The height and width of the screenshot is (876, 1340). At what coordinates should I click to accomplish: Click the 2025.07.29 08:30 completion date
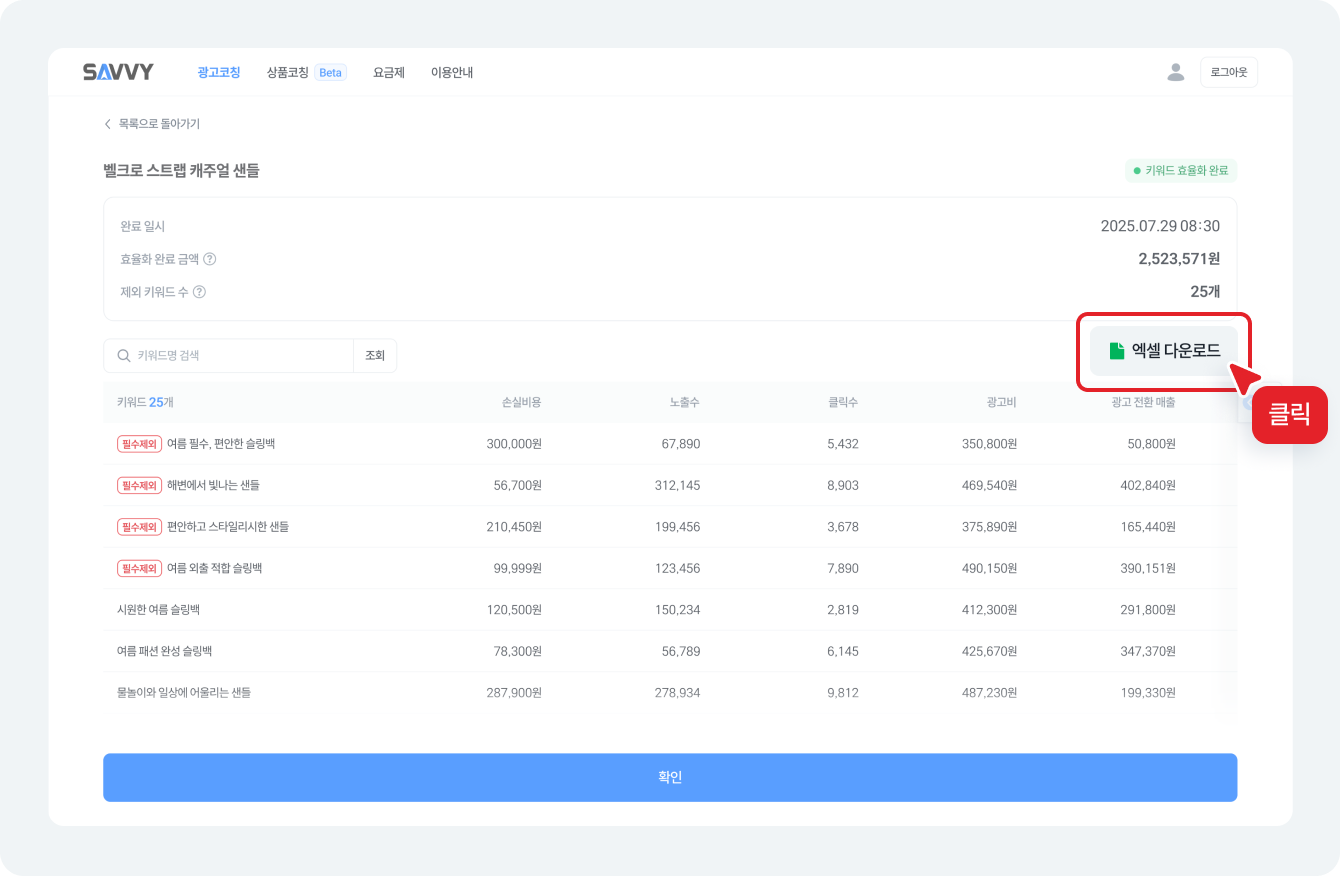(x=1160, y=226)
